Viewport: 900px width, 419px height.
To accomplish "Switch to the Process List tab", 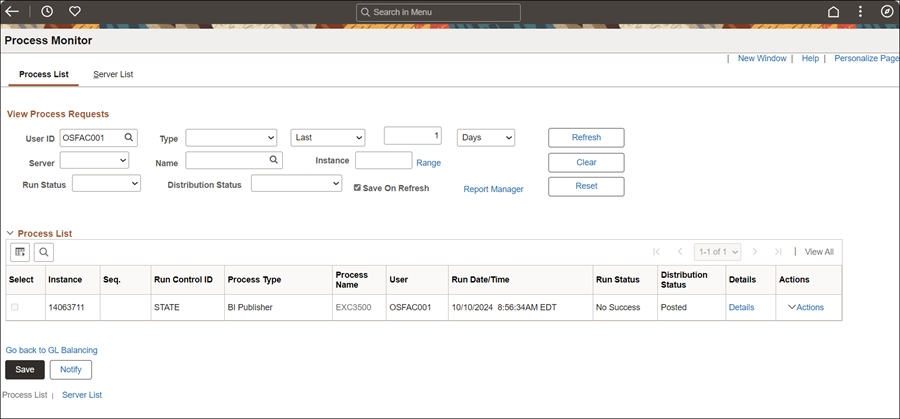I will (44, 75).
